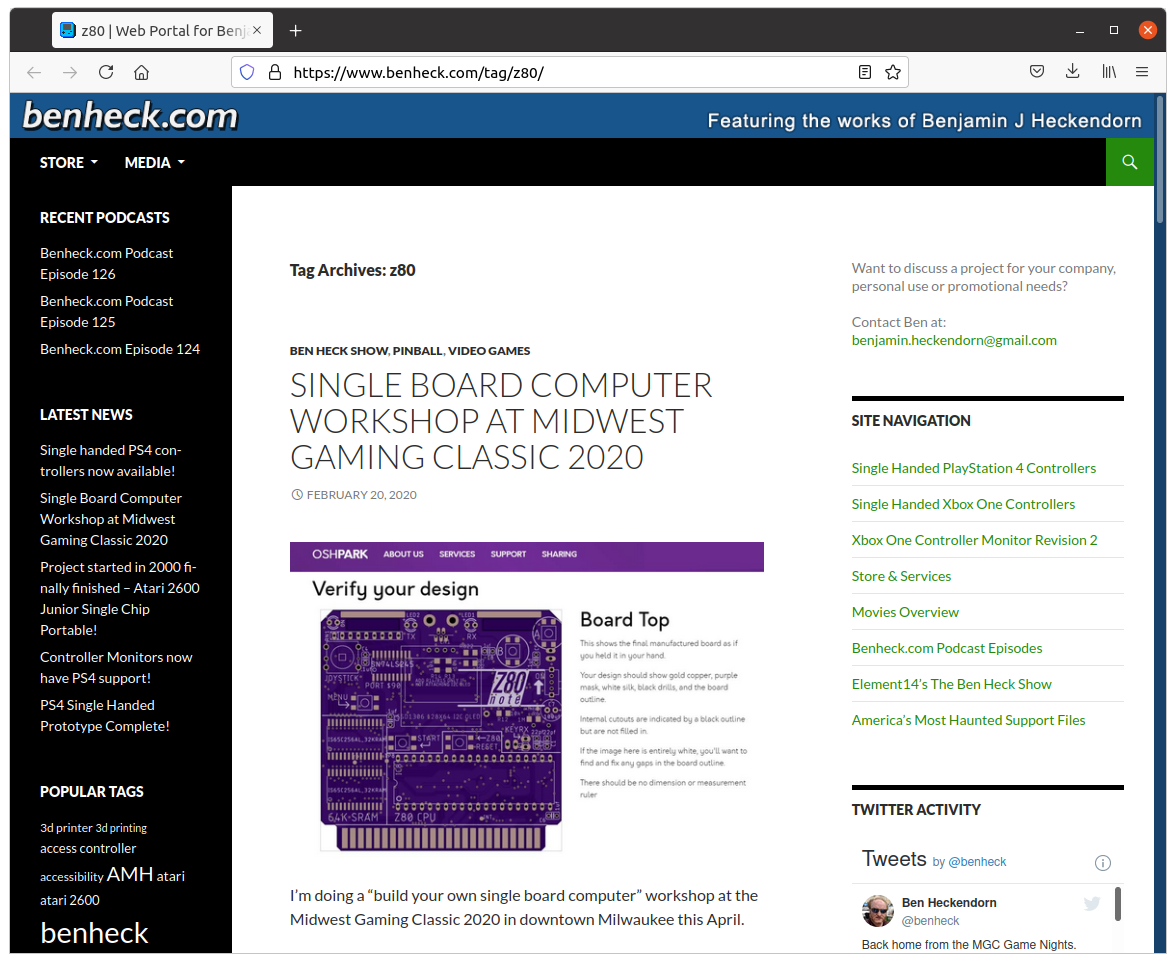The width and height of the screenshot is (1176, 963).
Task: Select the 3d printing tag
Action: [121, 828]
